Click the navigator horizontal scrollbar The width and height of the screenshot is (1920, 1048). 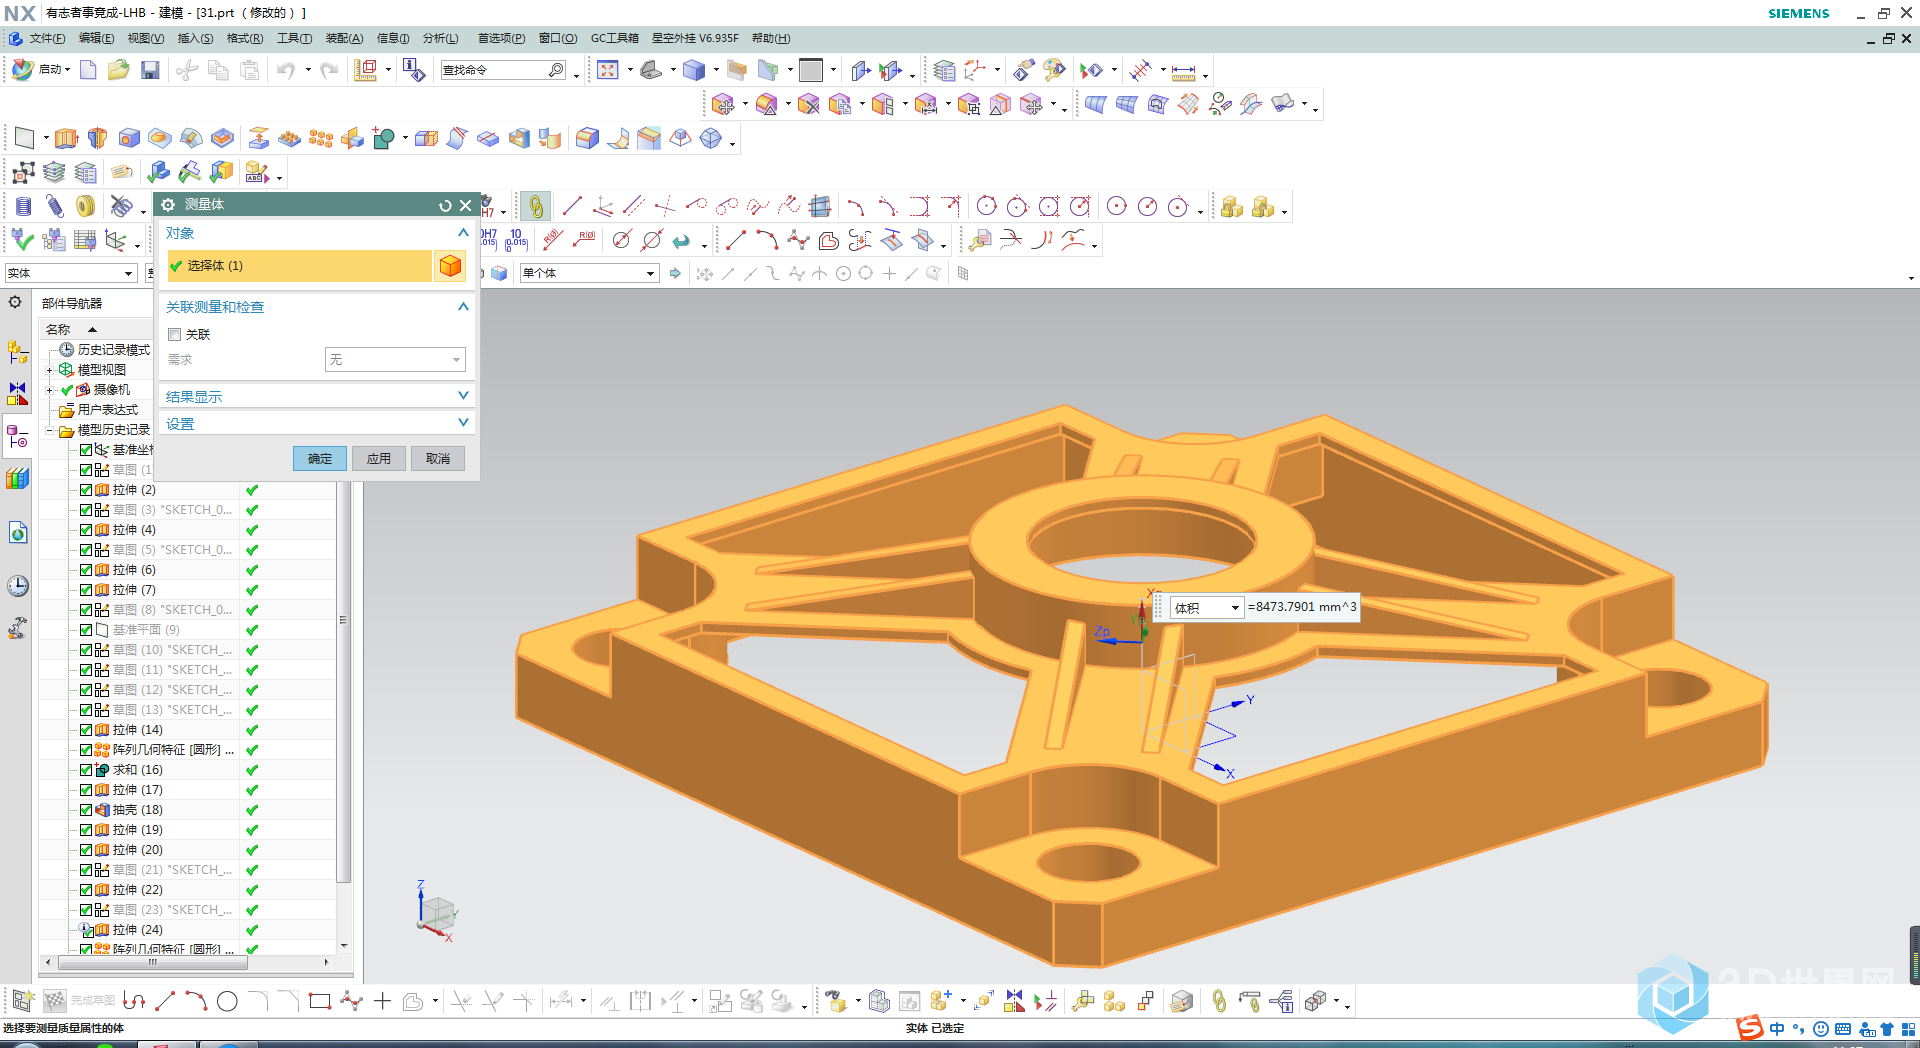coord(152,962)
